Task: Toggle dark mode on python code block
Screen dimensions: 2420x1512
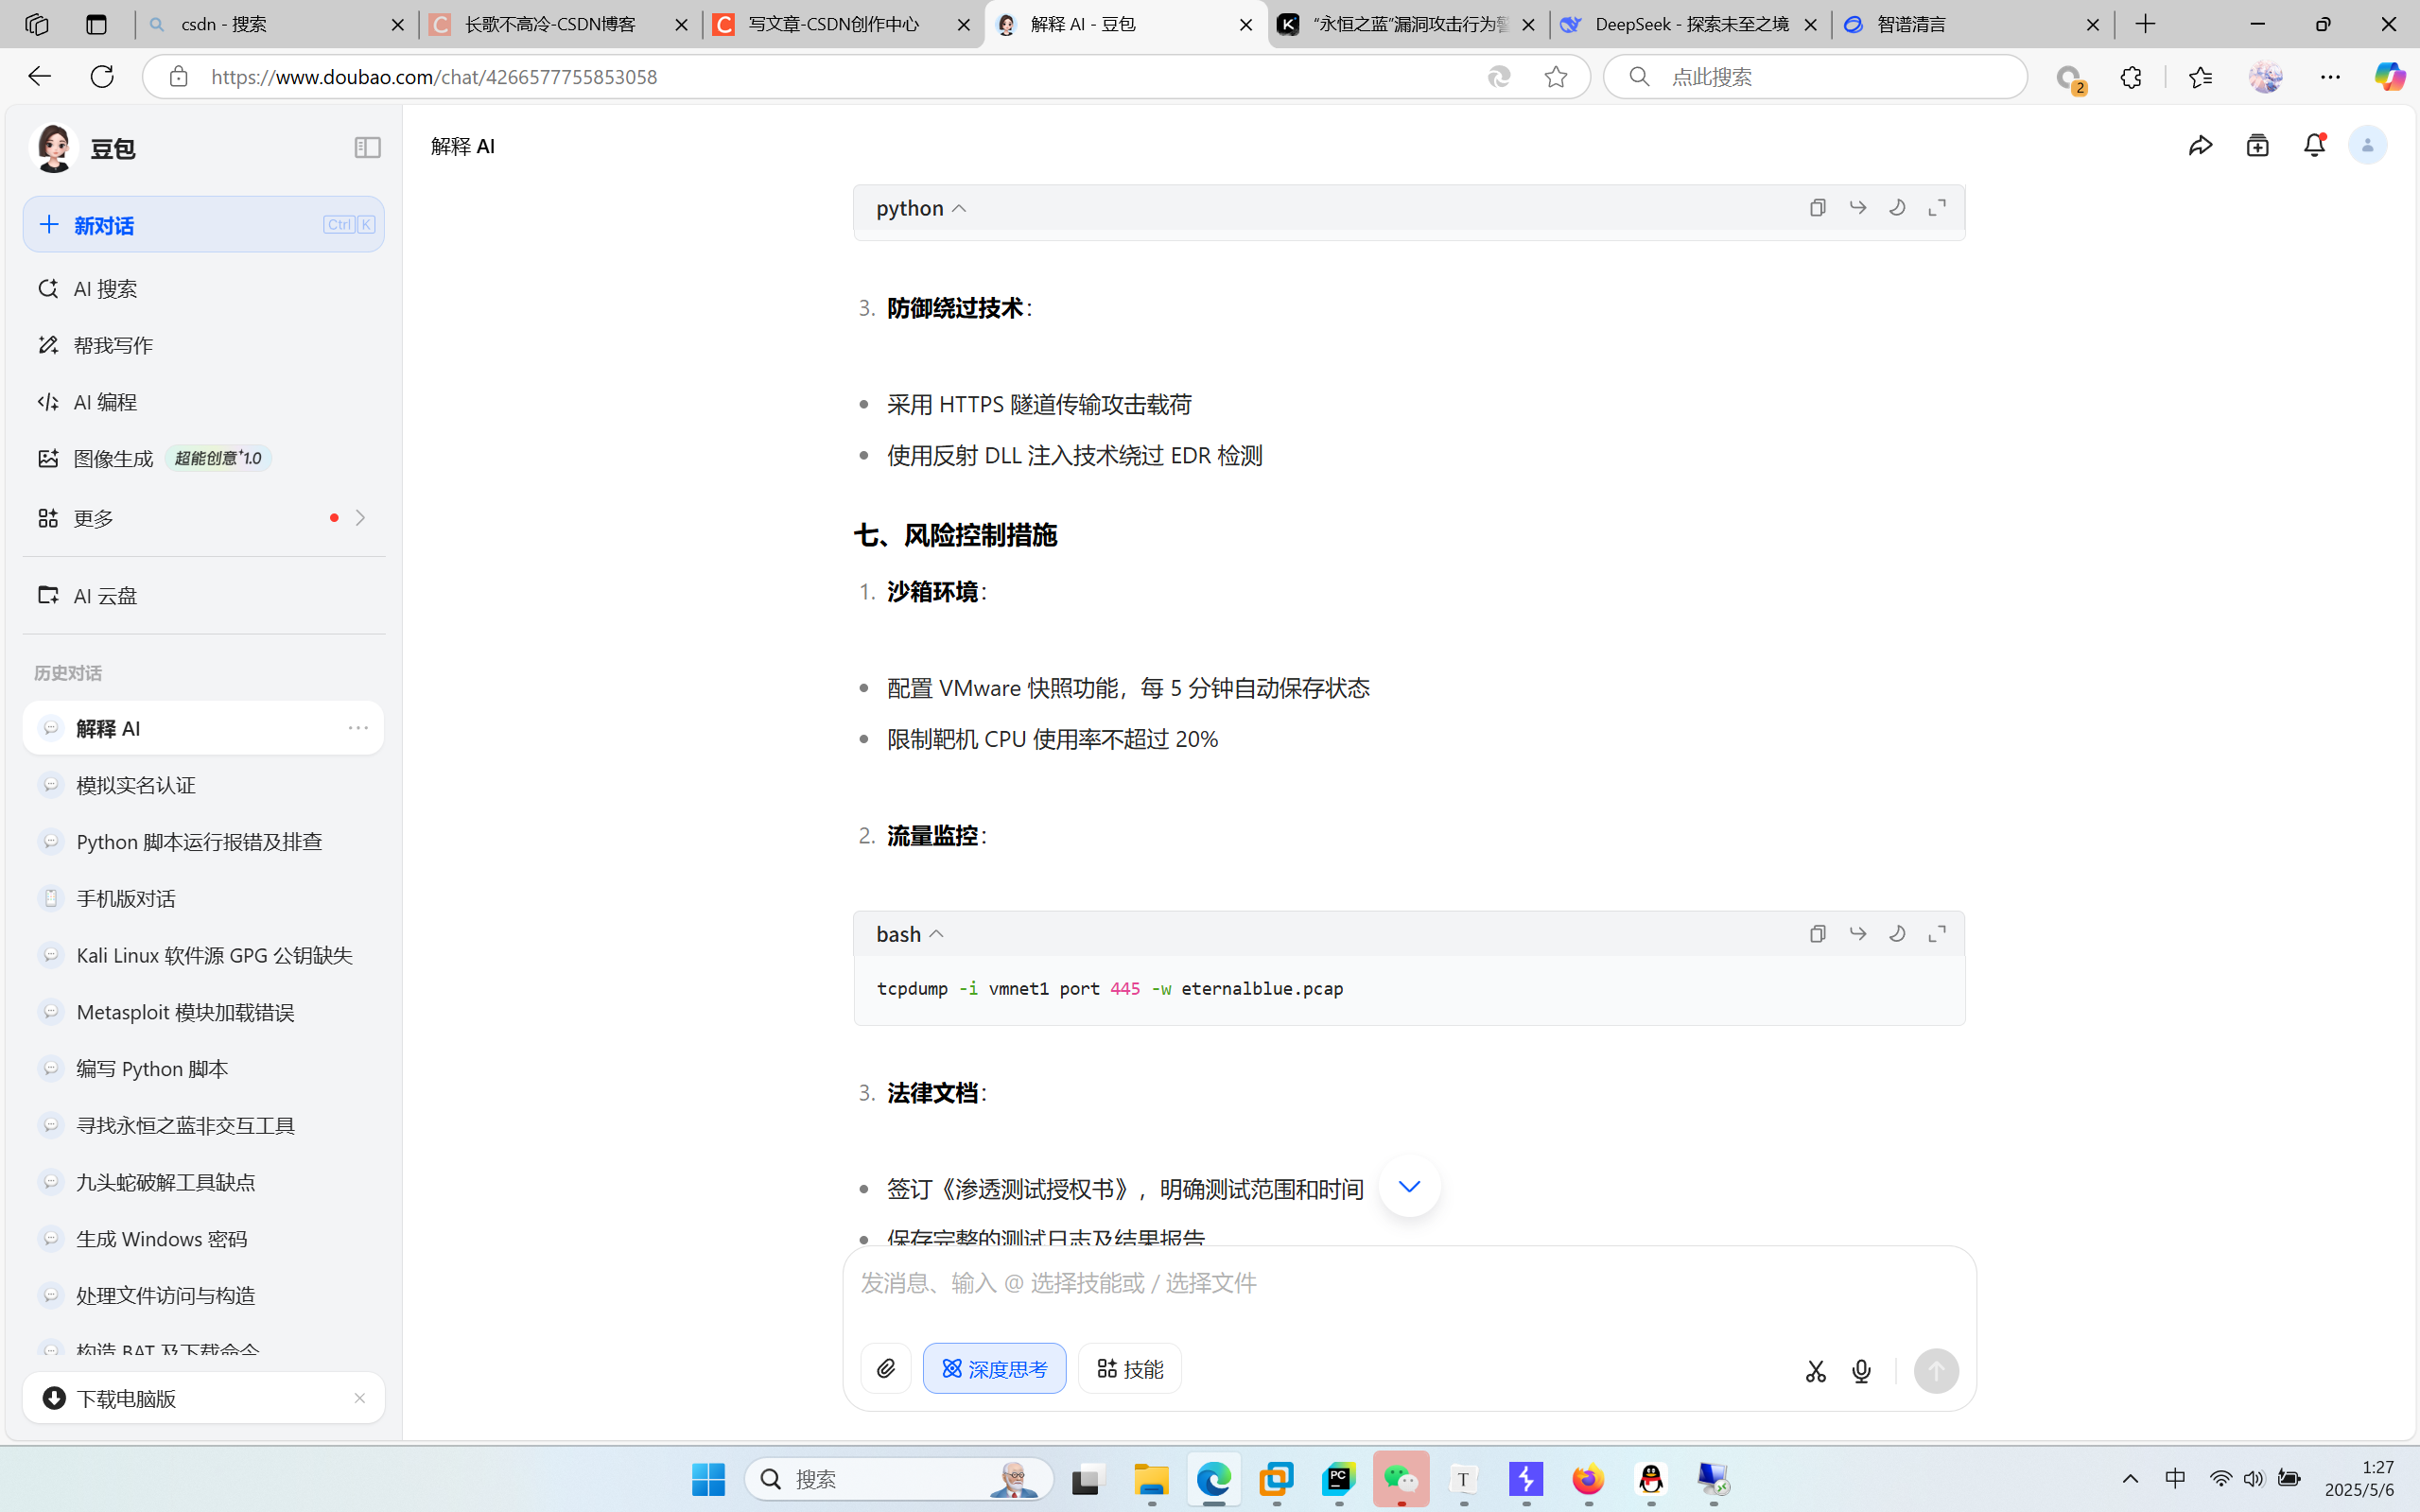Action: 1897,207
